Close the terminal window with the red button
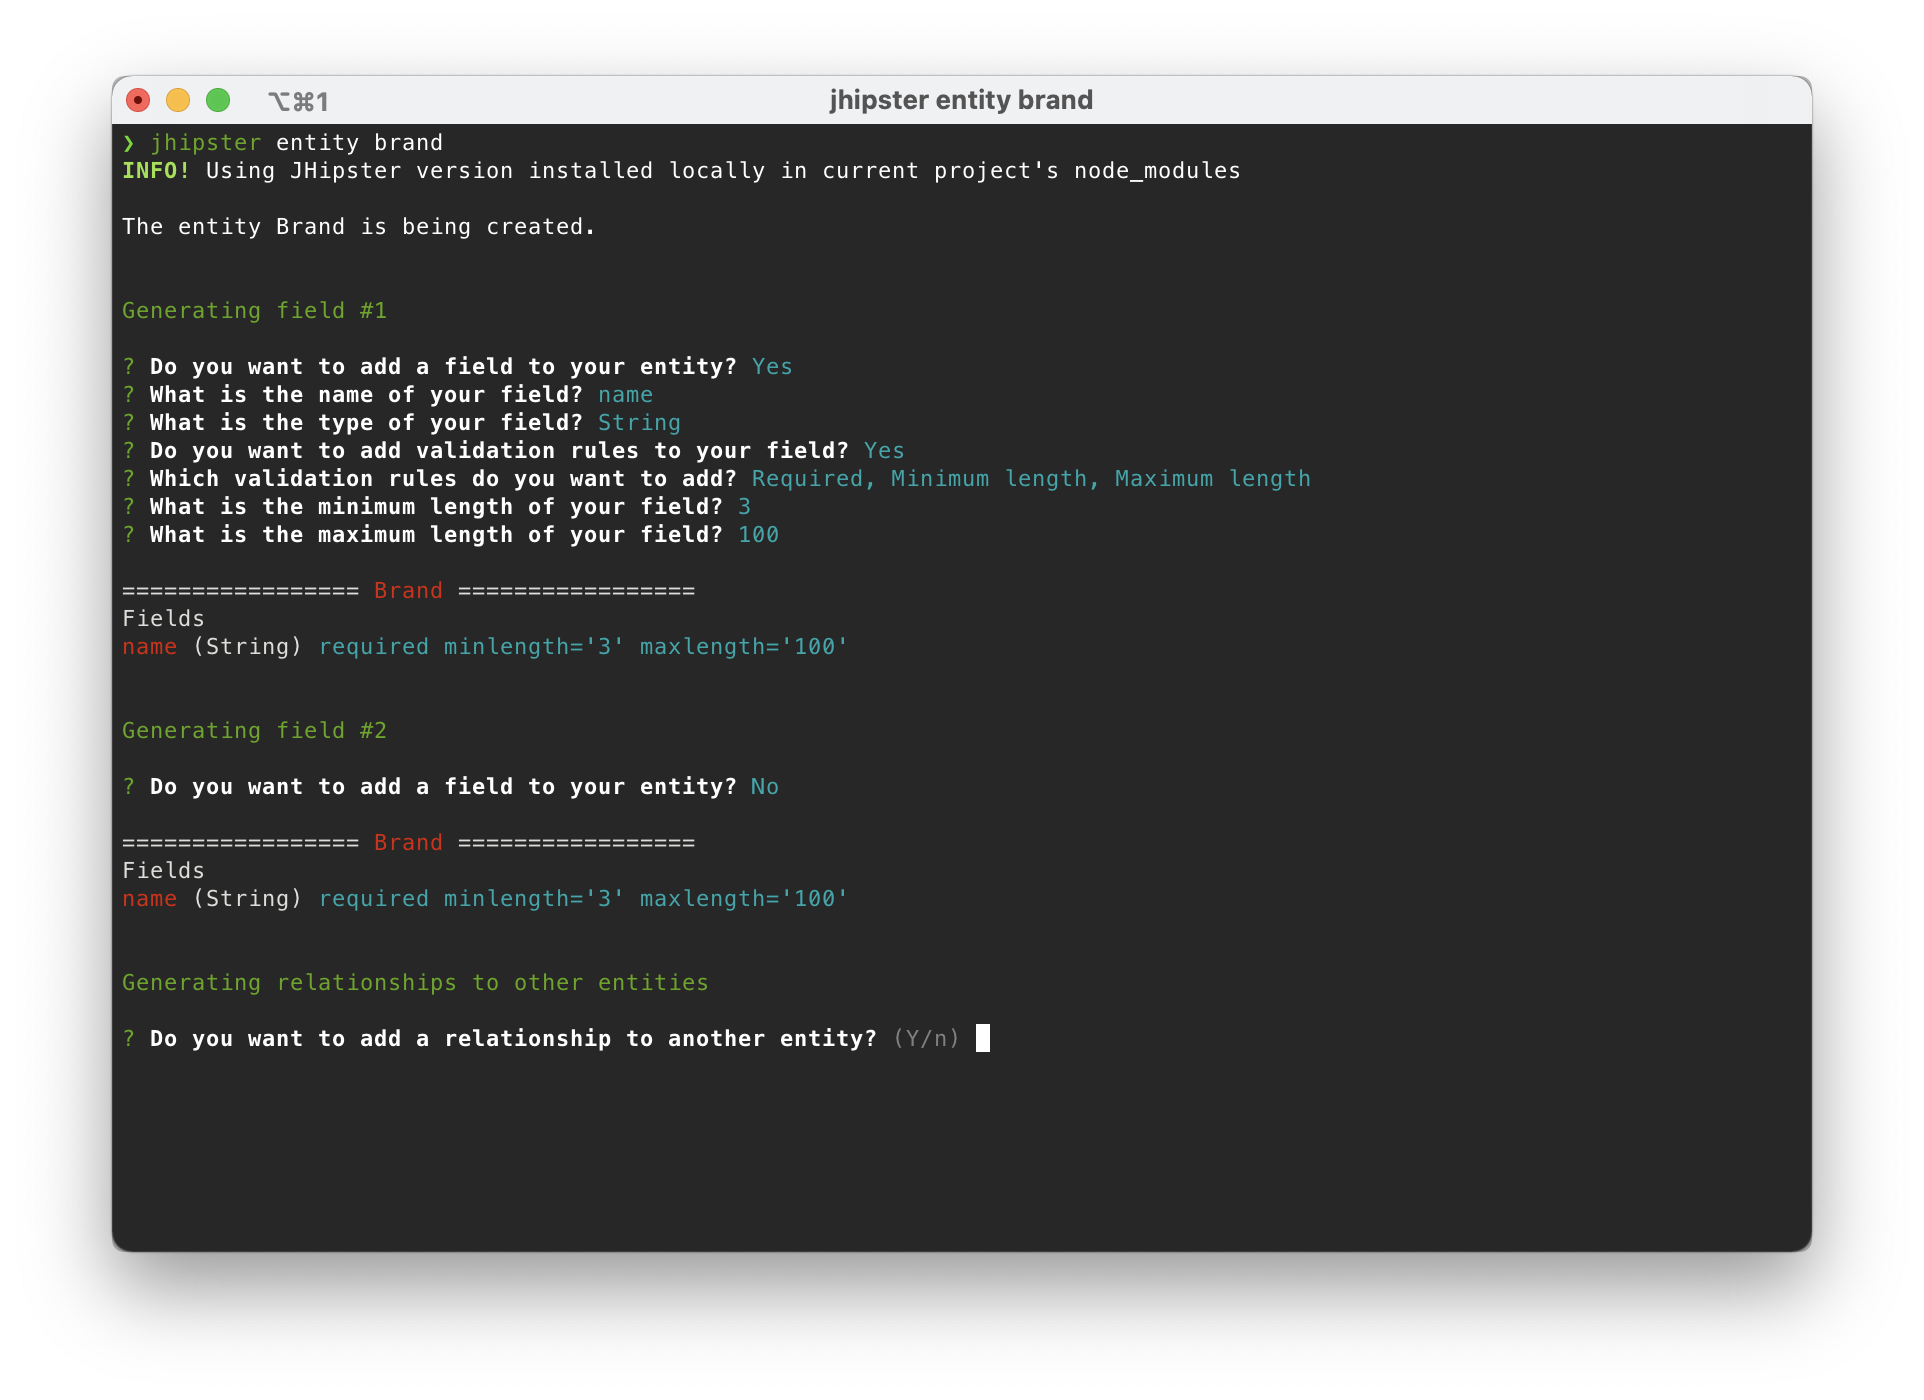This screenshot has height=1400, width=1924. click(x=138, y=100)
